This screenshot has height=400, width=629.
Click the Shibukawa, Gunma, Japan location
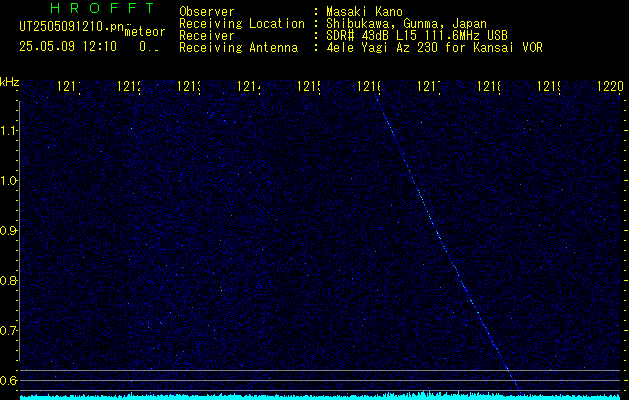pyautogui.click(x=406, y=24)
